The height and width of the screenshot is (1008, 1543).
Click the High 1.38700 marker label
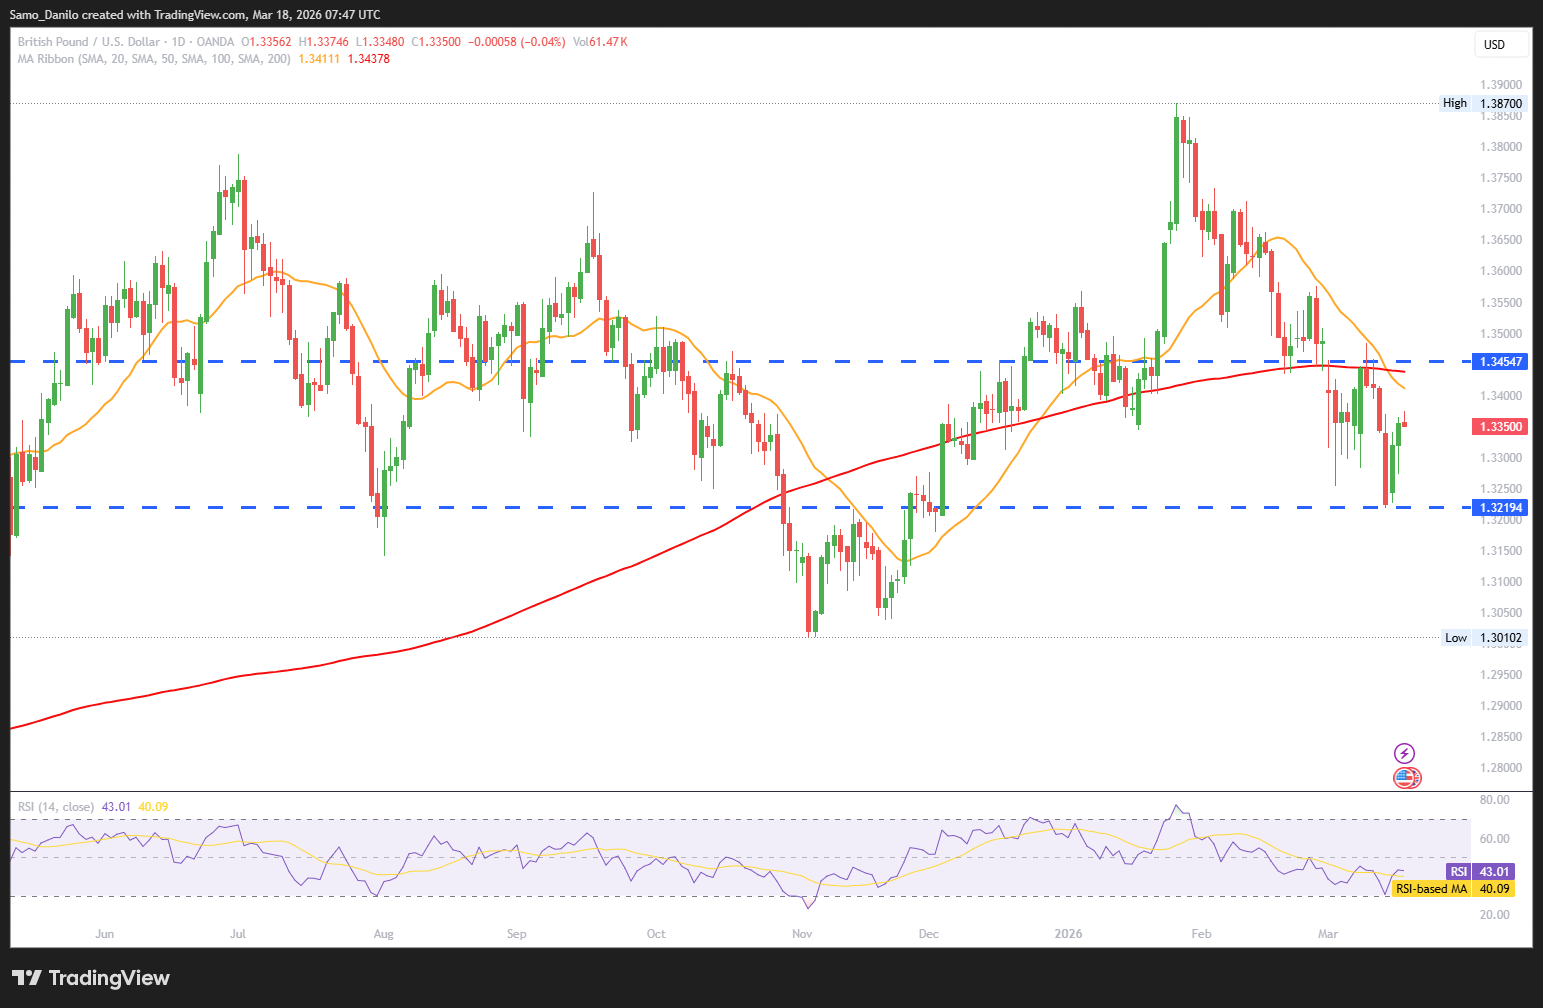(x=1483, y=104)
